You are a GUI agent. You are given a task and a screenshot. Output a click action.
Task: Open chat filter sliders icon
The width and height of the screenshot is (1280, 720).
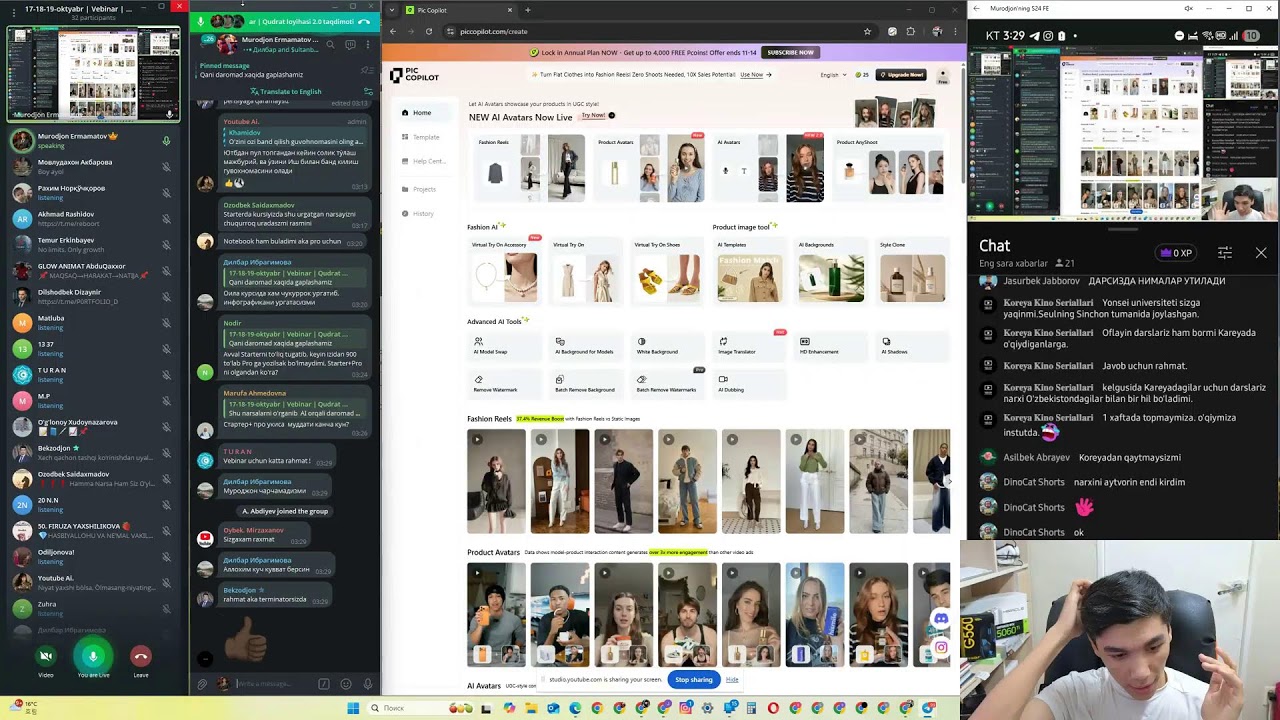coord(1225,253)
